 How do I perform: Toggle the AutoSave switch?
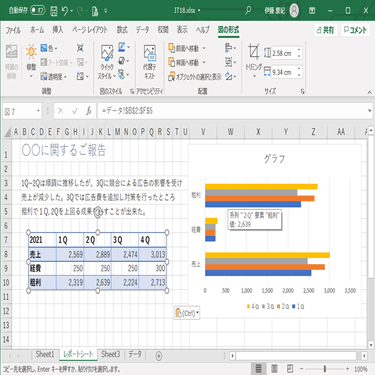38,11
